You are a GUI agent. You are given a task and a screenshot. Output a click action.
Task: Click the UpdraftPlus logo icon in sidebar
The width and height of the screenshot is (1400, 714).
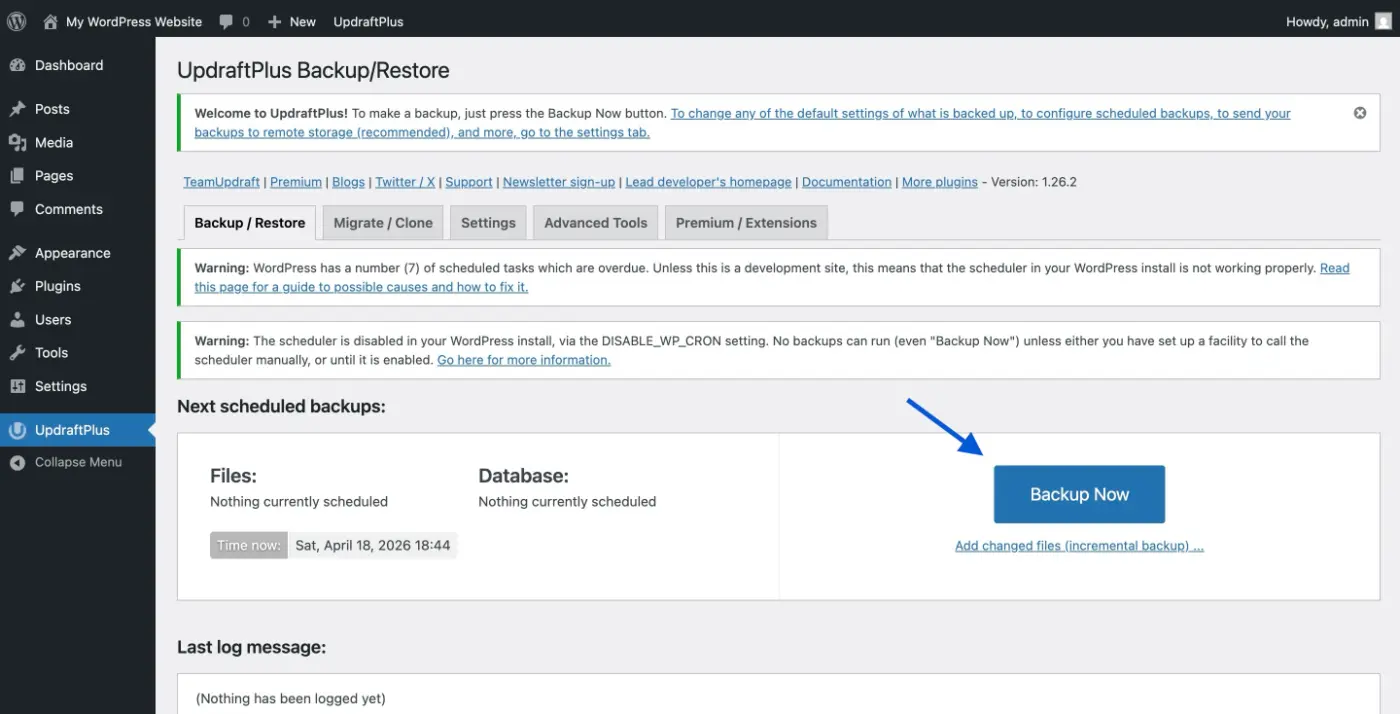(17, 430)
